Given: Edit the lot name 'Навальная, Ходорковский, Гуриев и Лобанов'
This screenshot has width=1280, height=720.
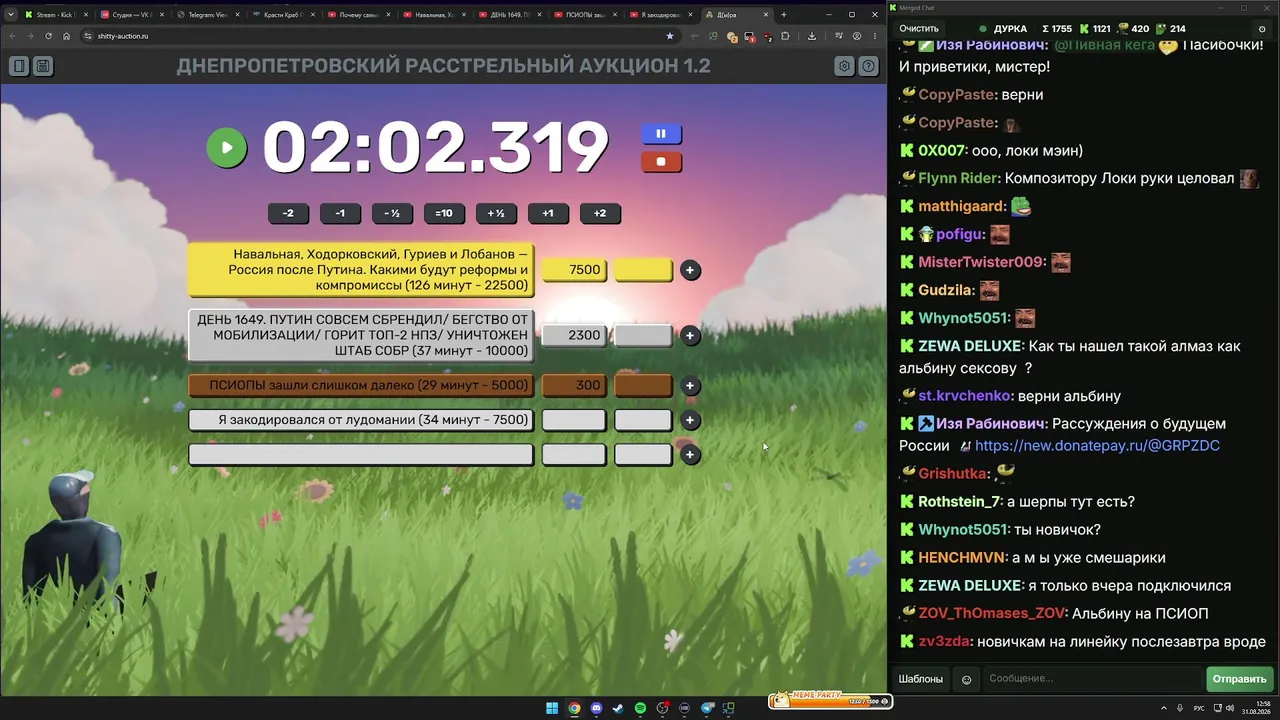Looking at the screenshot, I should [x=361, y=270].
